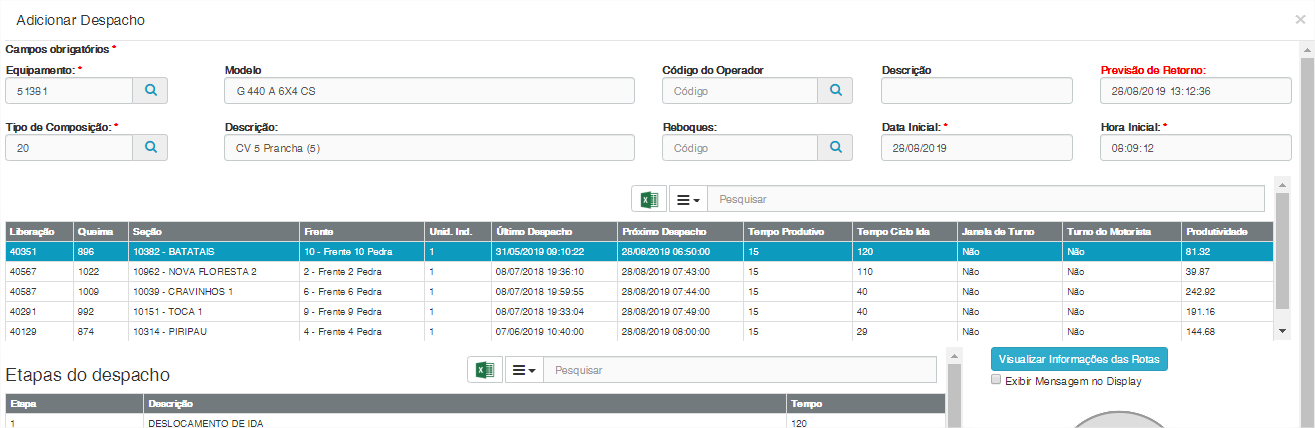The width and height of the screenshot is (1315, 428).
Task: Click the Reboques search magnifier icon
Action: [x=835, y=147]
